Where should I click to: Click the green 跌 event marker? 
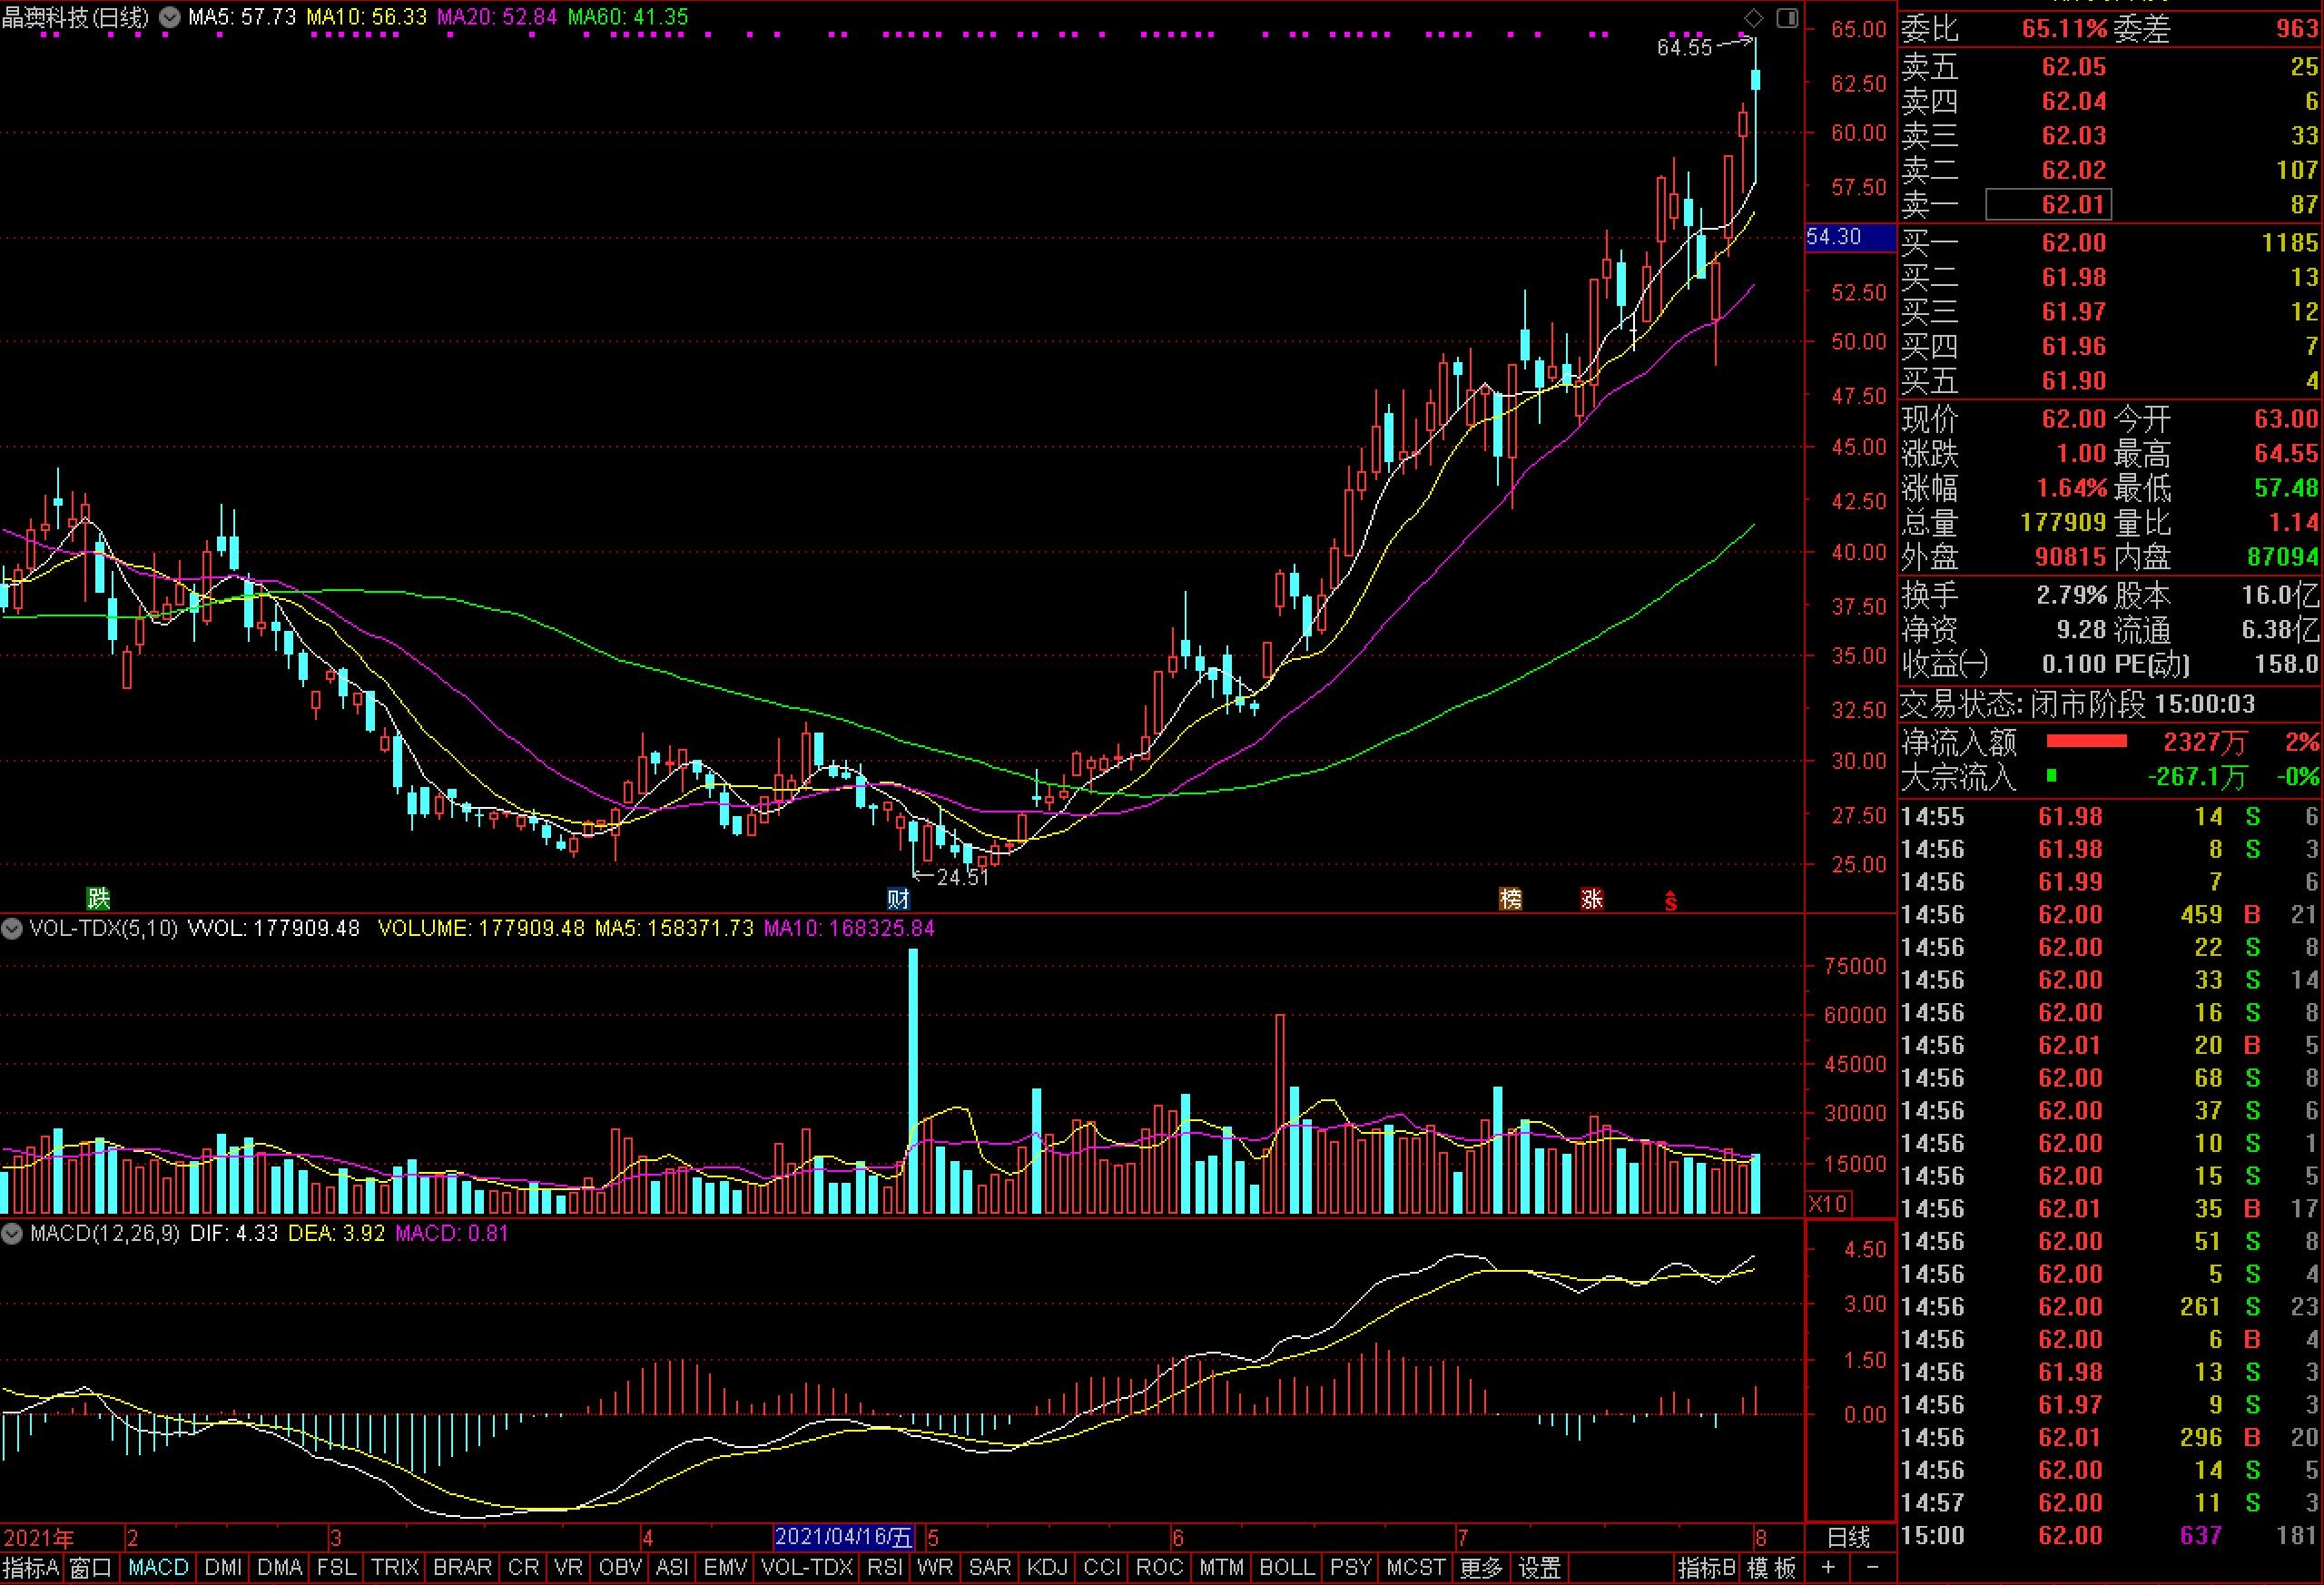click(97, 898)
